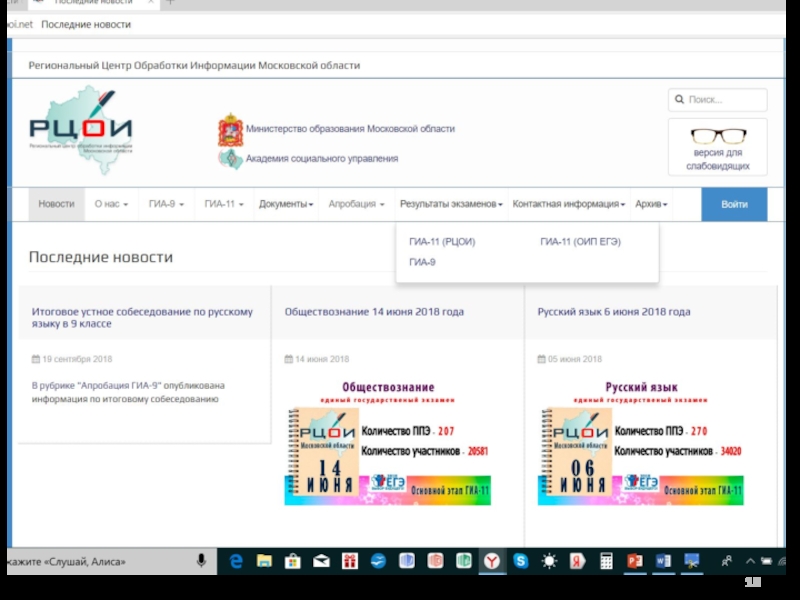Open PowerPoint from the taskbar
This screenshot has height=600, width=800.
[x=634, y=562]
